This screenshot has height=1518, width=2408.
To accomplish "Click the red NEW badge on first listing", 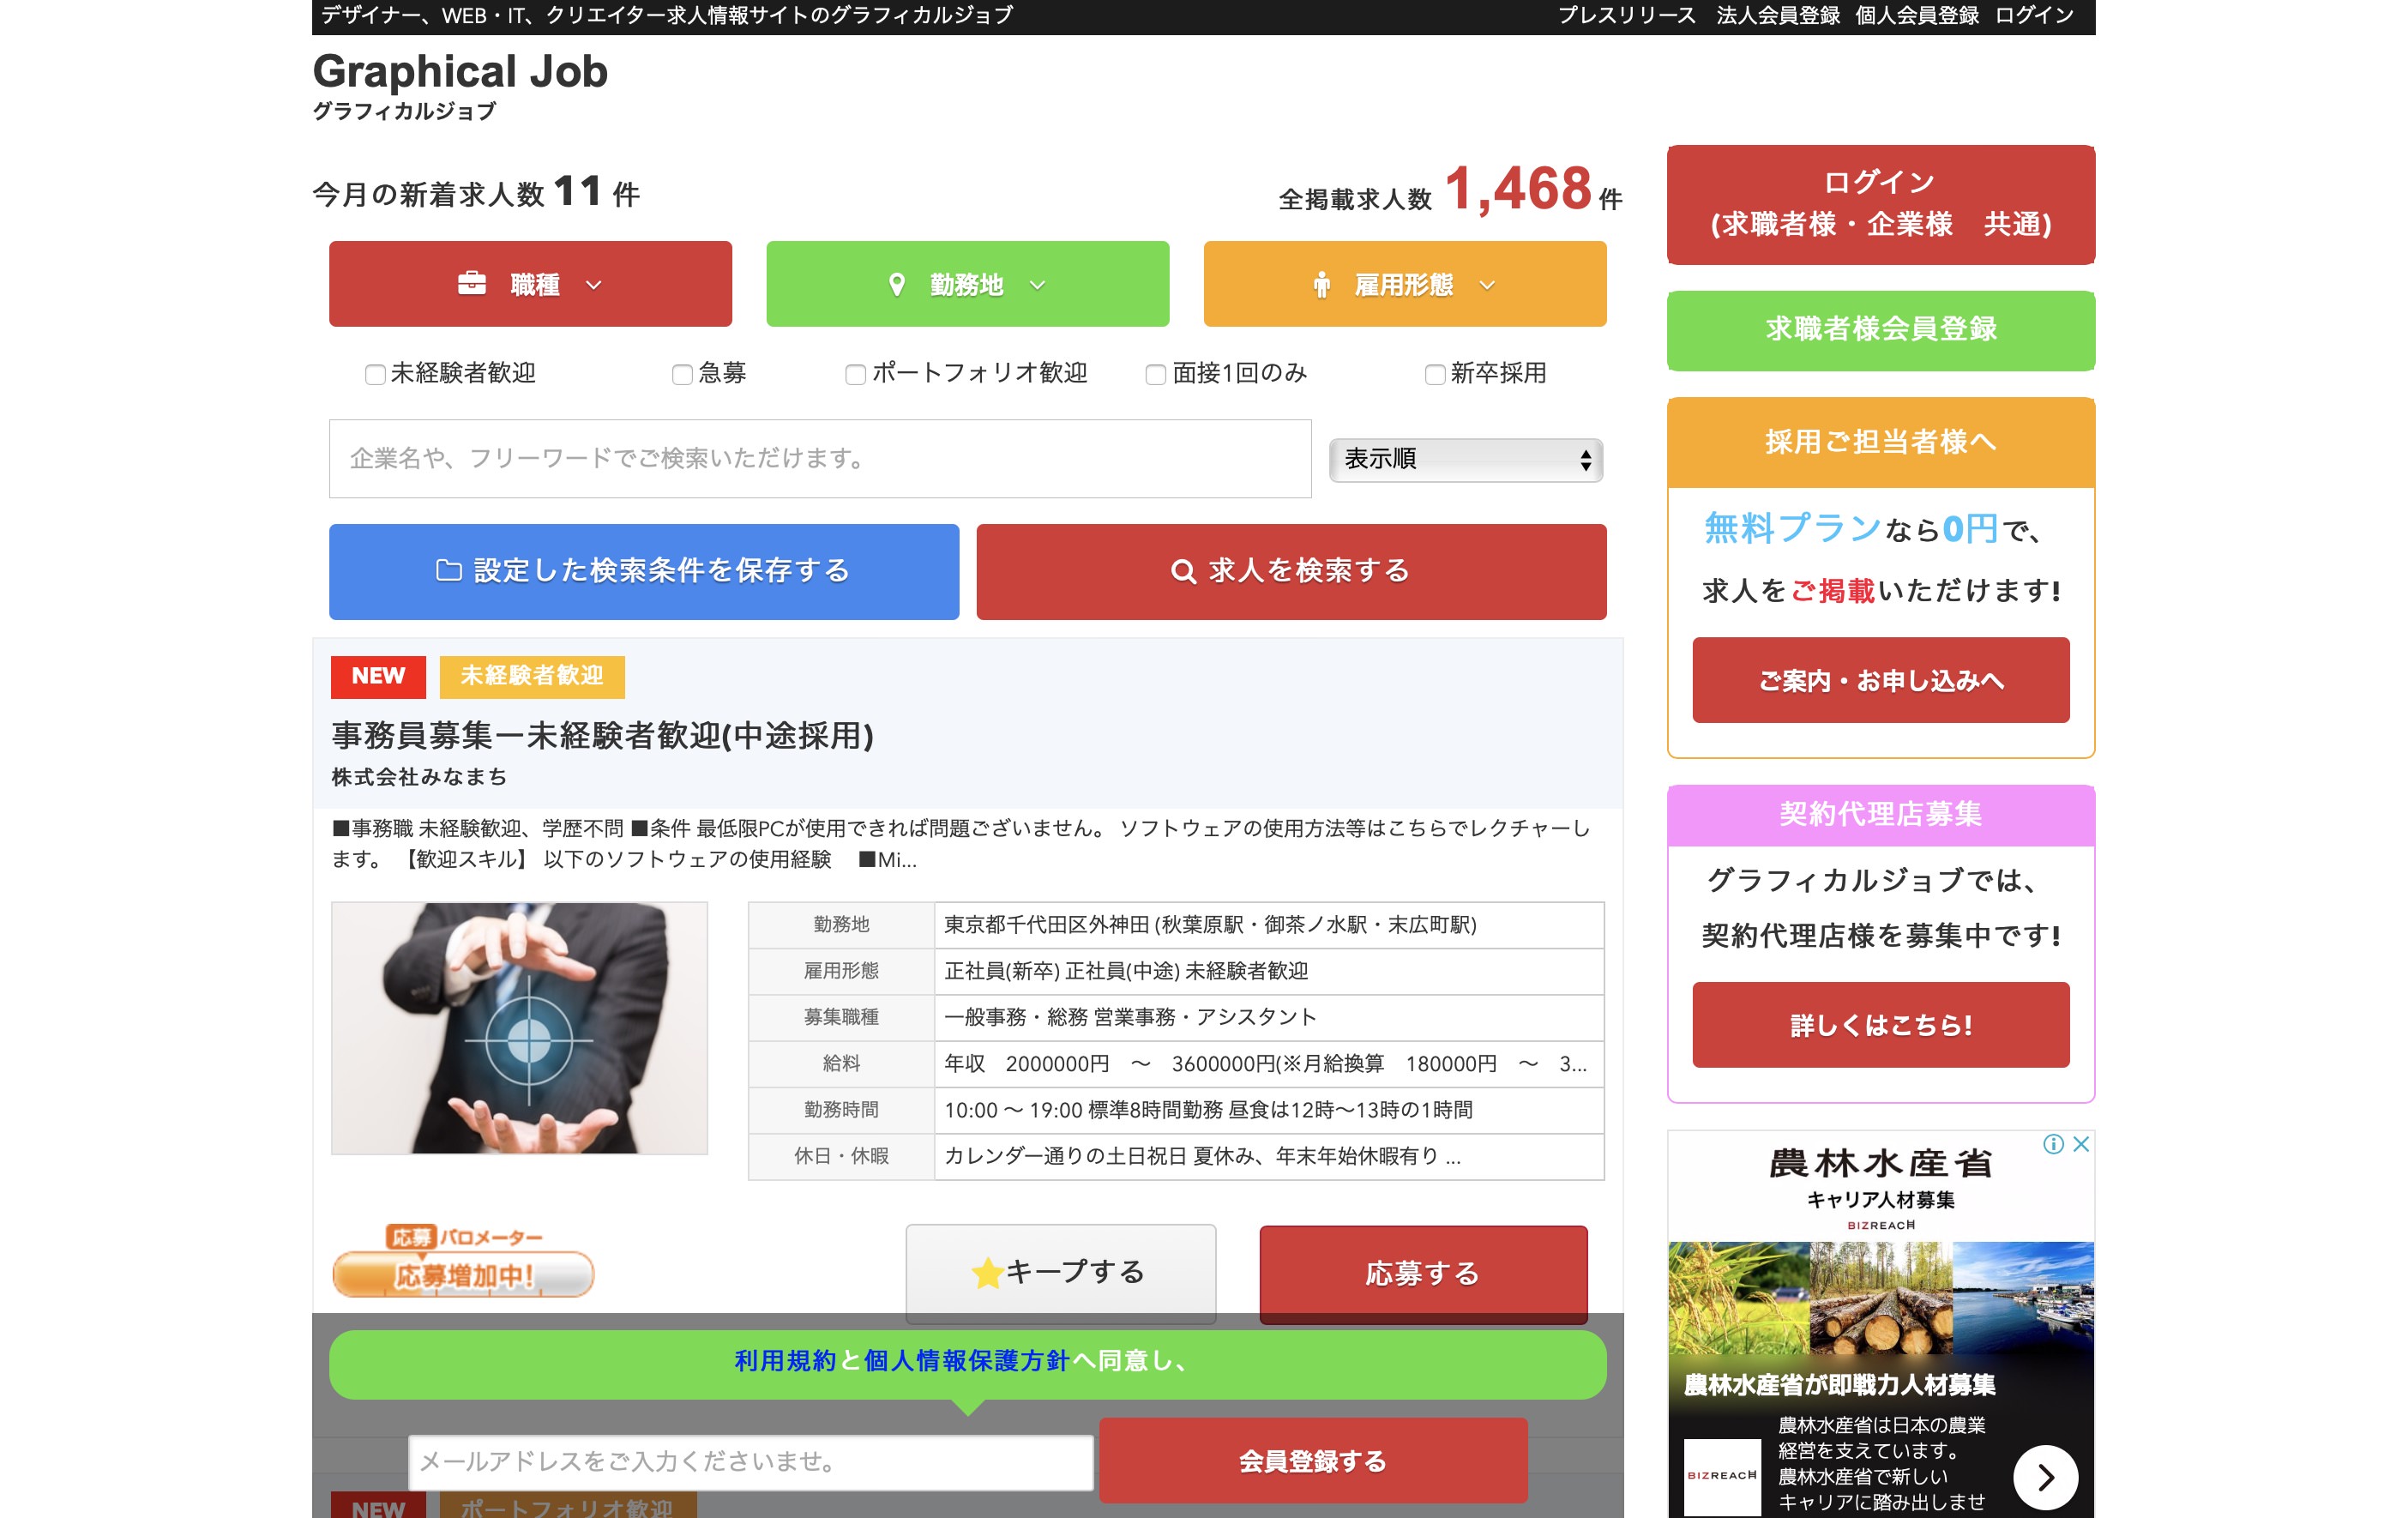I will click(x=378, y=677).
